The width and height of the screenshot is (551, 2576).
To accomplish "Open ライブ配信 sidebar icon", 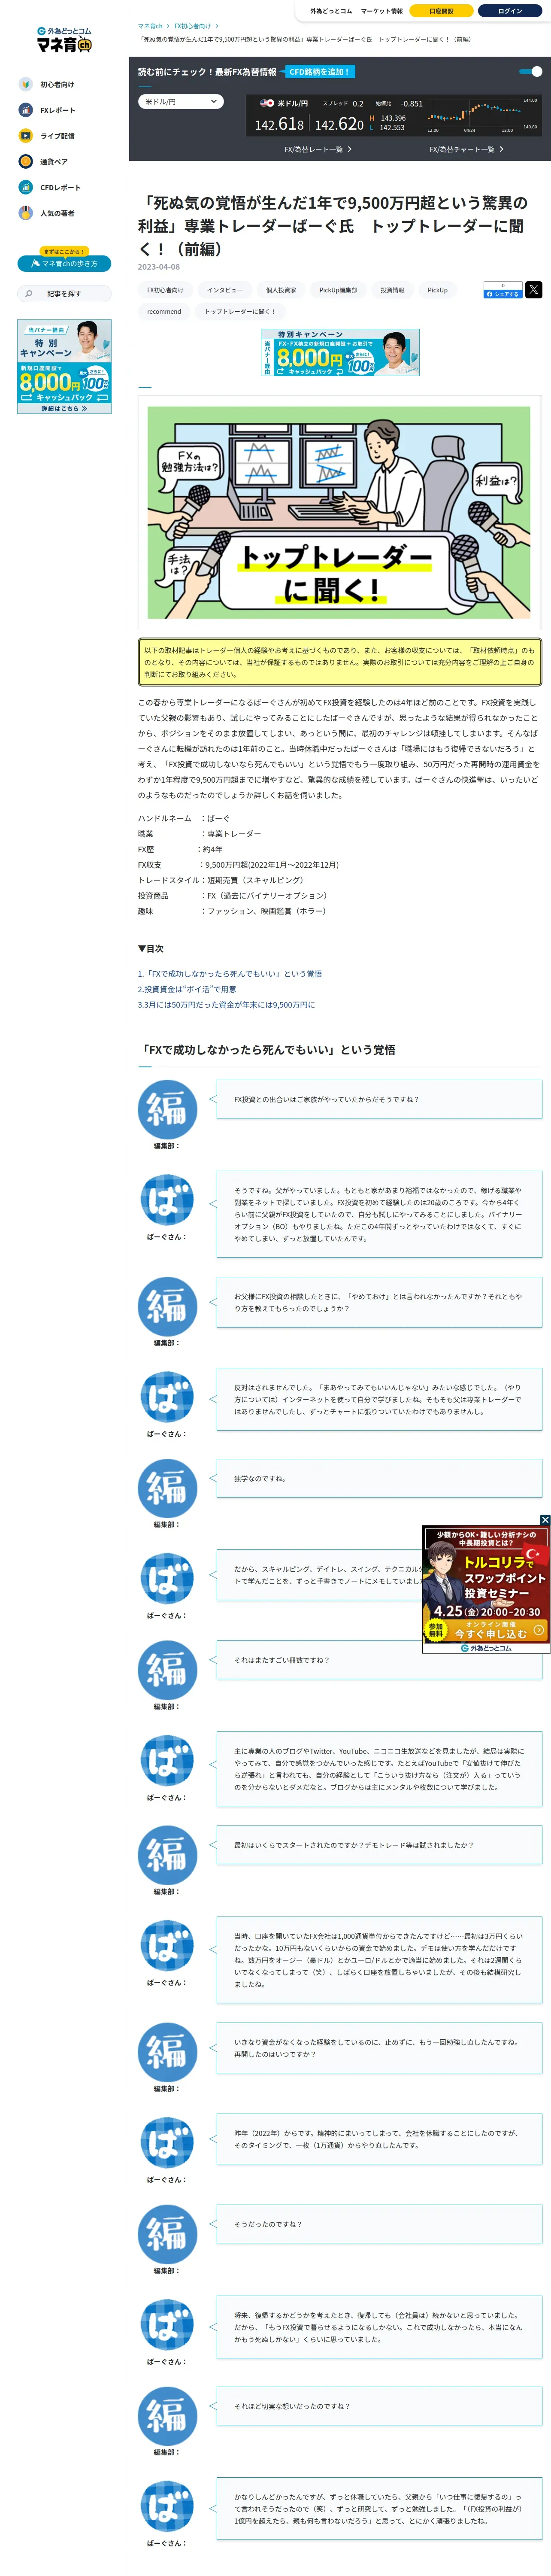I will tap(26, 136).
